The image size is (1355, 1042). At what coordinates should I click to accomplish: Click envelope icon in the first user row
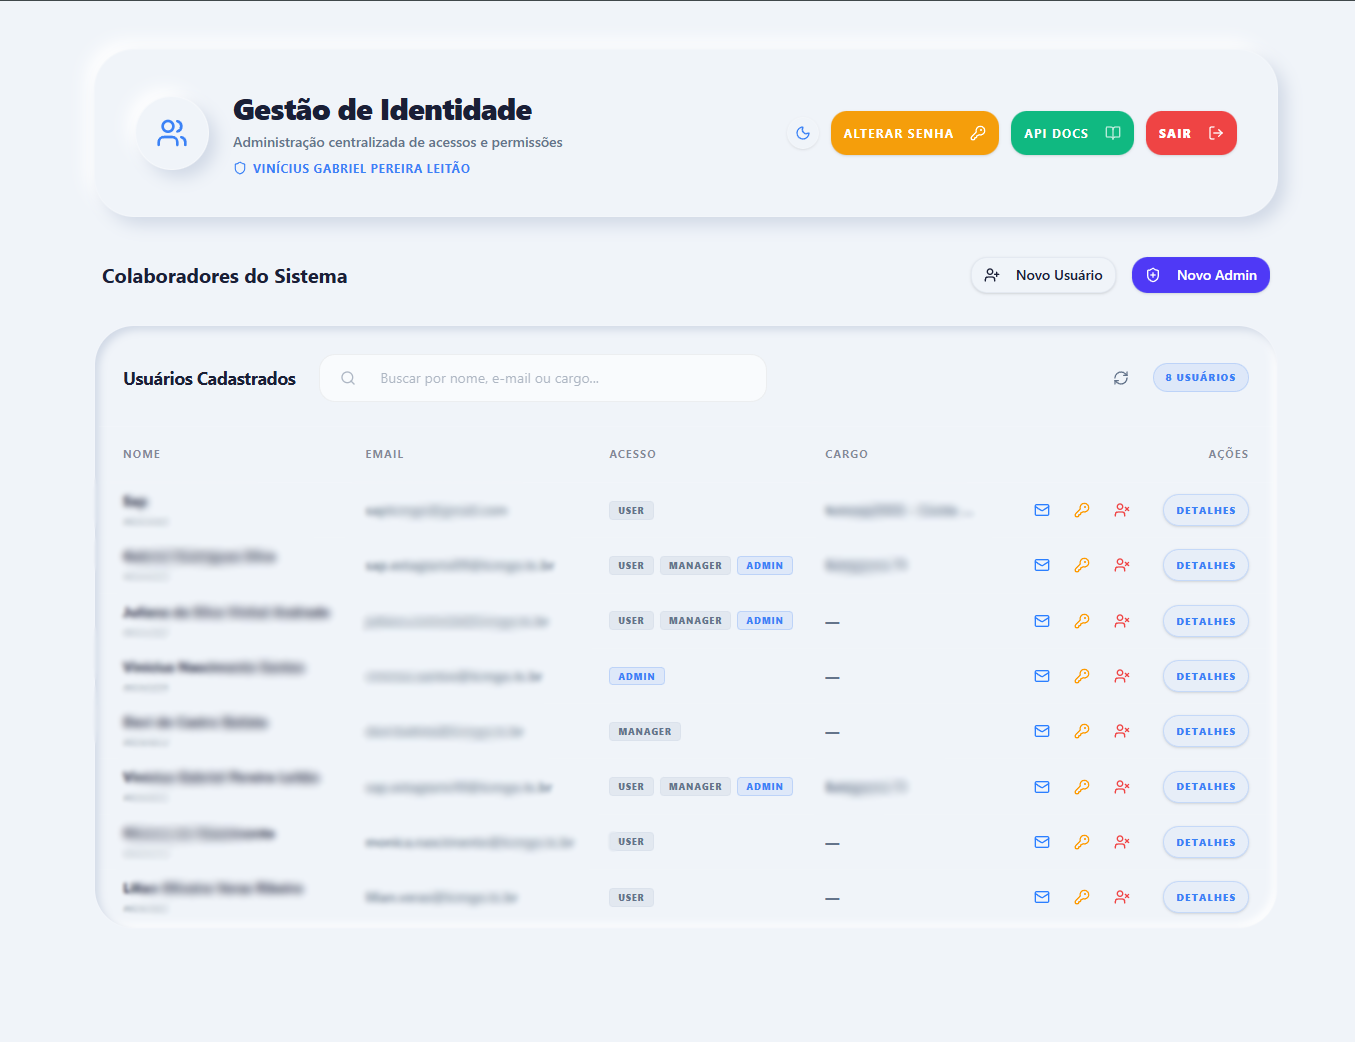click(x=1042, y=510)
